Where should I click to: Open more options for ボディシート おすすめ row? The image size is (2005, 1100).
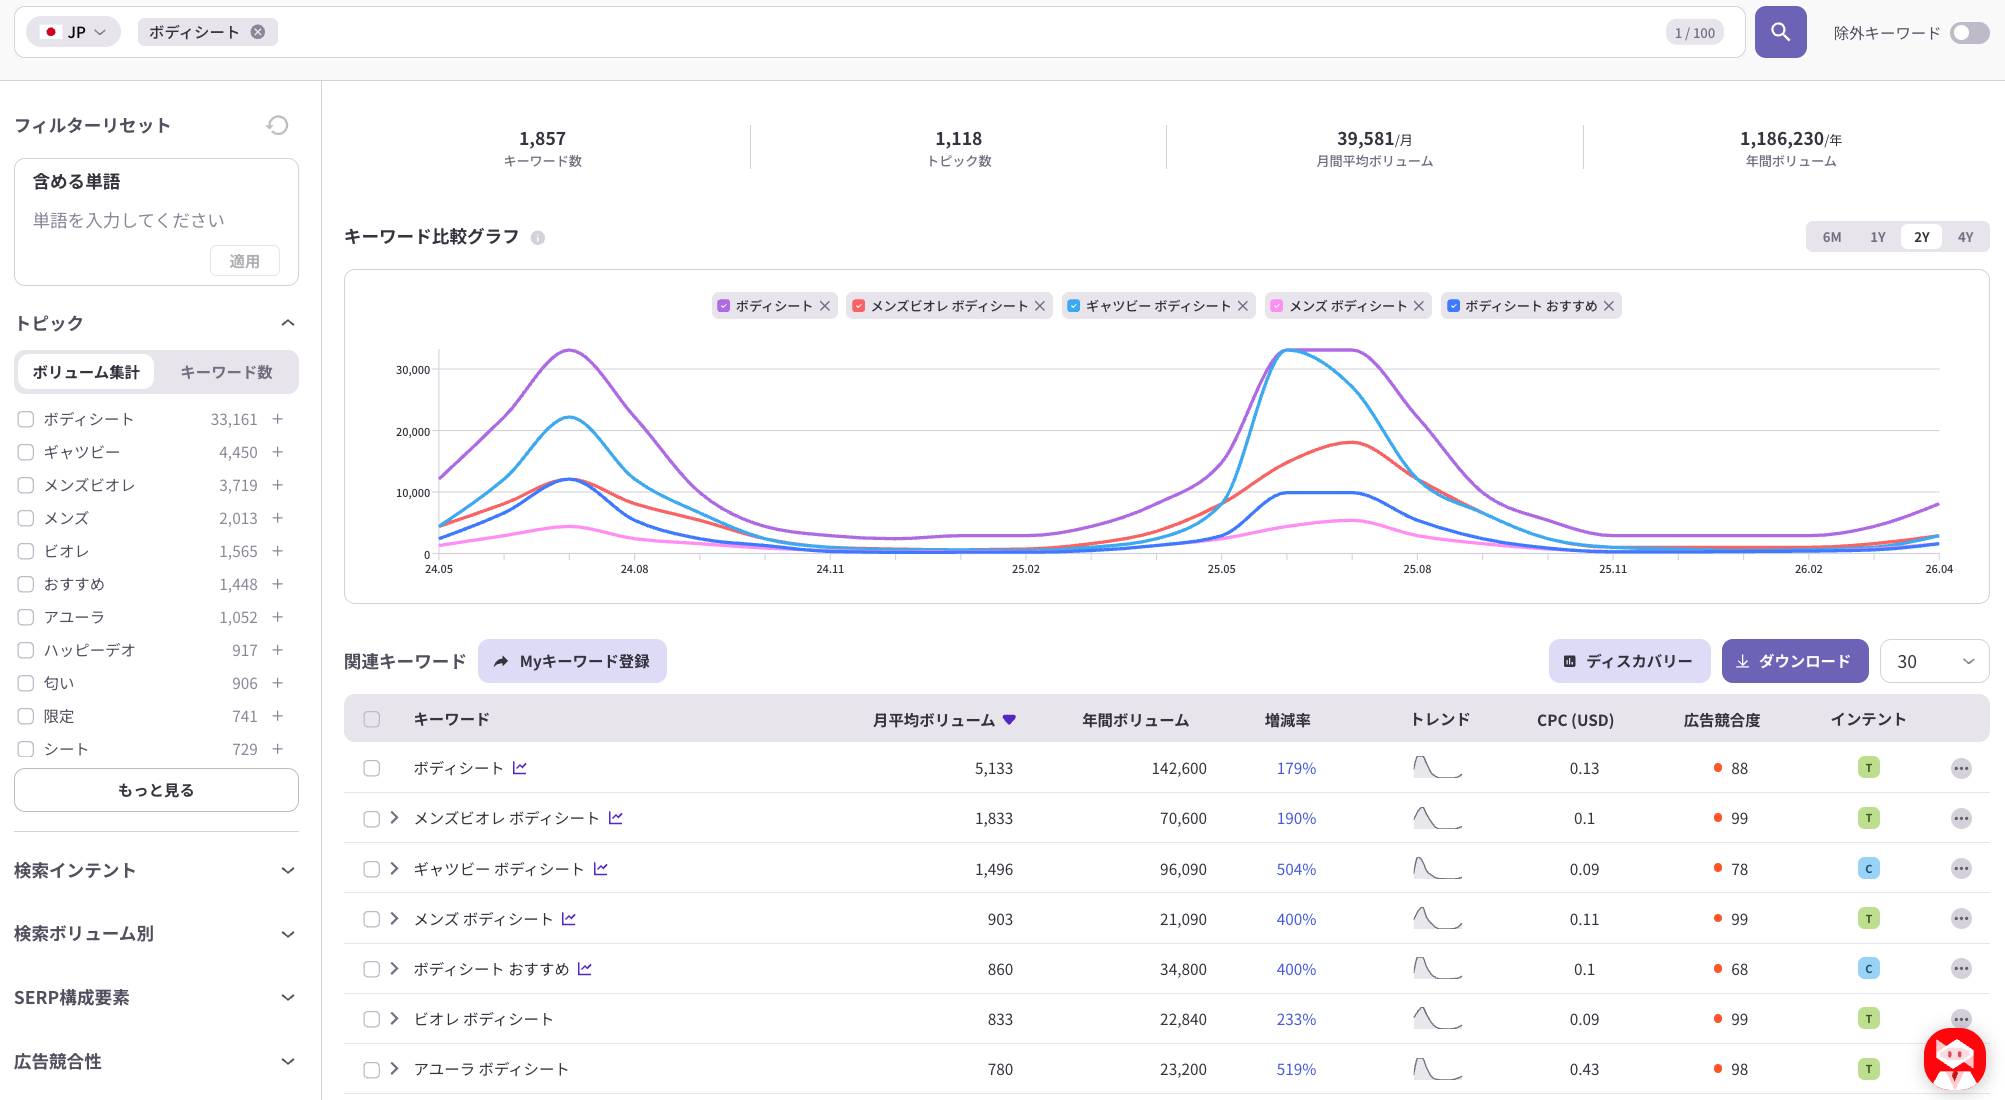[1961, 969]
